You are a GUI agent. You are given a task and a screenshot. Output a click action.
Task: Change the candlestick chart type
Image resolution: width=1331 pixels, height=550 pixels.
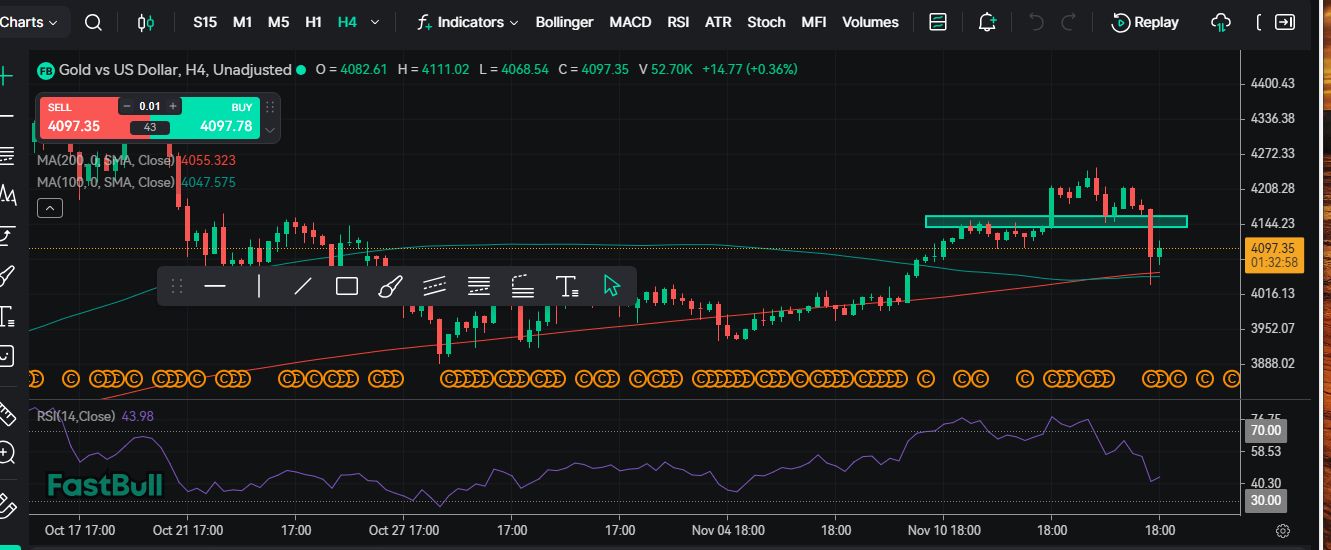pos(147,22)
